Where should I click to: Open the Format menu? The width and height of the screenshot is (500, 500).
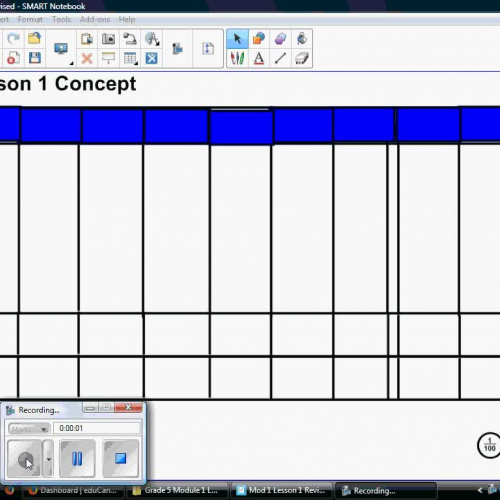click(x=30, y=20)
